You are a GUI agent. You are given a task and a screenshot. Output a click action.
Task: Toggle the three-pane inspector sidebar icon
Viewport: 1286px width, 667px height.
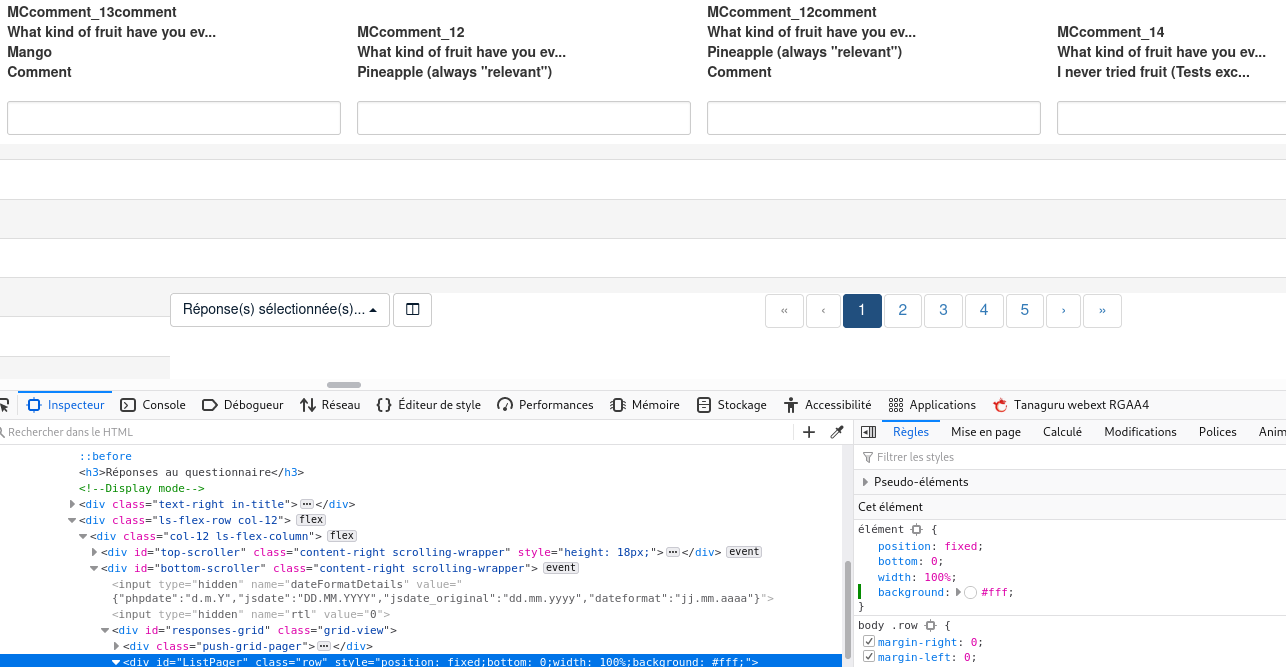(x=868, y=432)
